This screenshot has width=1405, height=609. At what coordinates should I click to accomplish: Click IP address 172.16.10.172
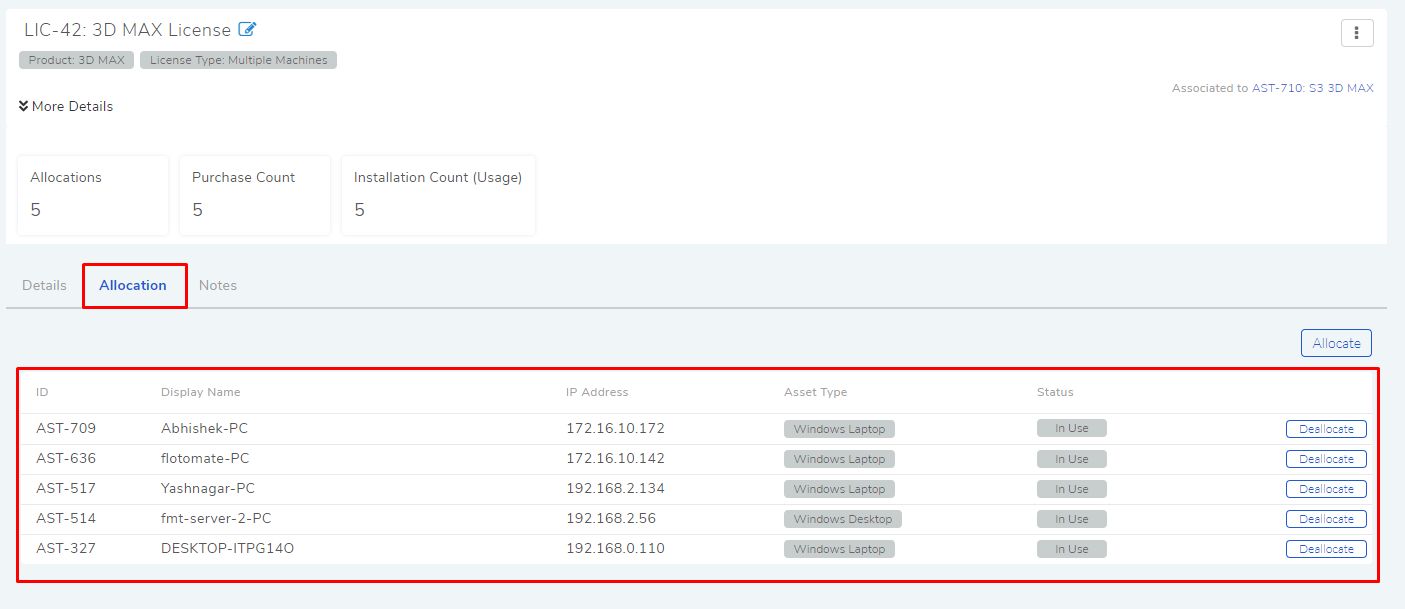(x=615, y=428)
